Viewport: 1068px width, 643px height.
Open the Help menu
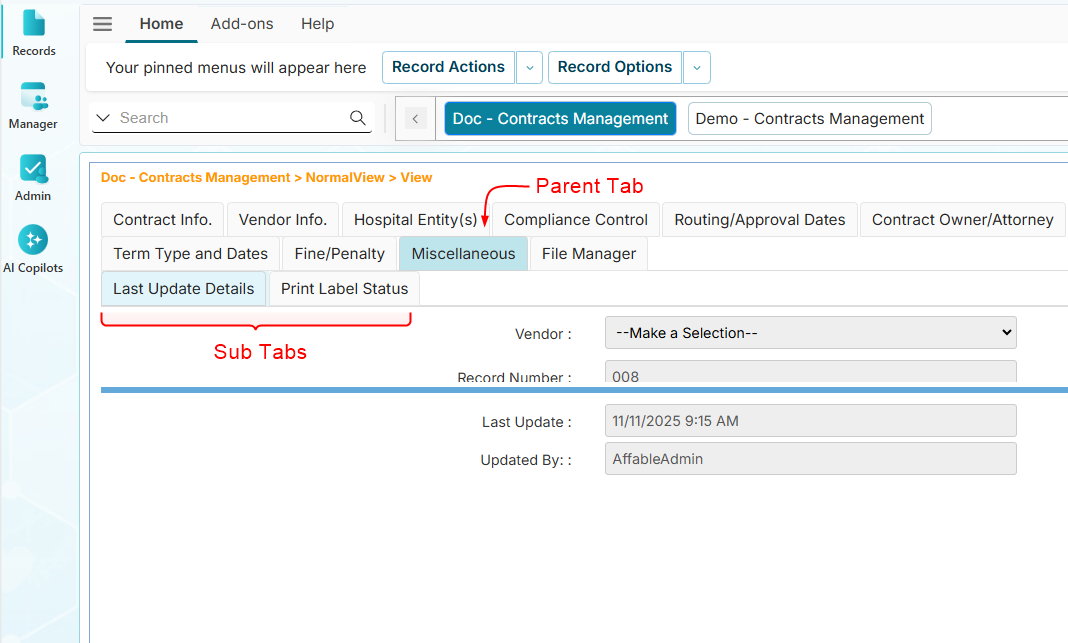tap(318, 24)
